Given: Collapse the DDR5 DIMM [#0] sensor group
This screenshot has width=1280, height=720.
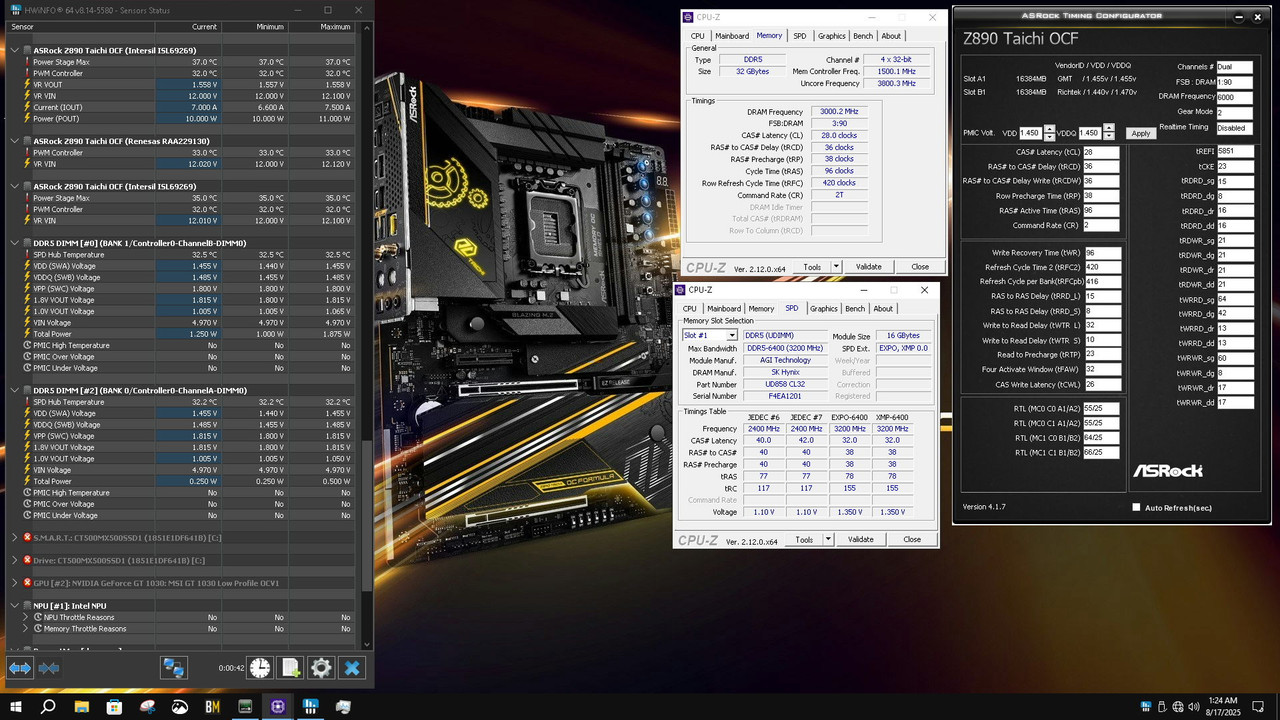Looking at the screenshot, I should [x=14, y=243].
